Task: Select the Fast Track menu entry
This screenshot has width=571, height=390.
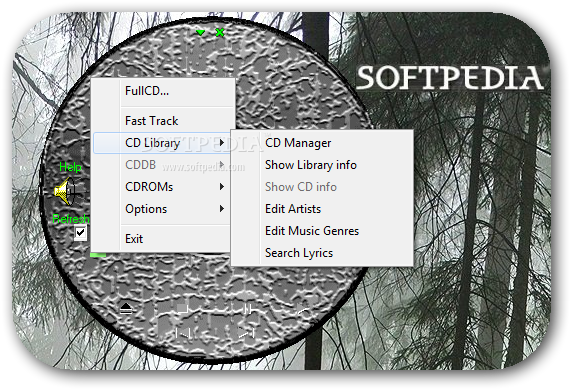Action: tap(162, 121)
